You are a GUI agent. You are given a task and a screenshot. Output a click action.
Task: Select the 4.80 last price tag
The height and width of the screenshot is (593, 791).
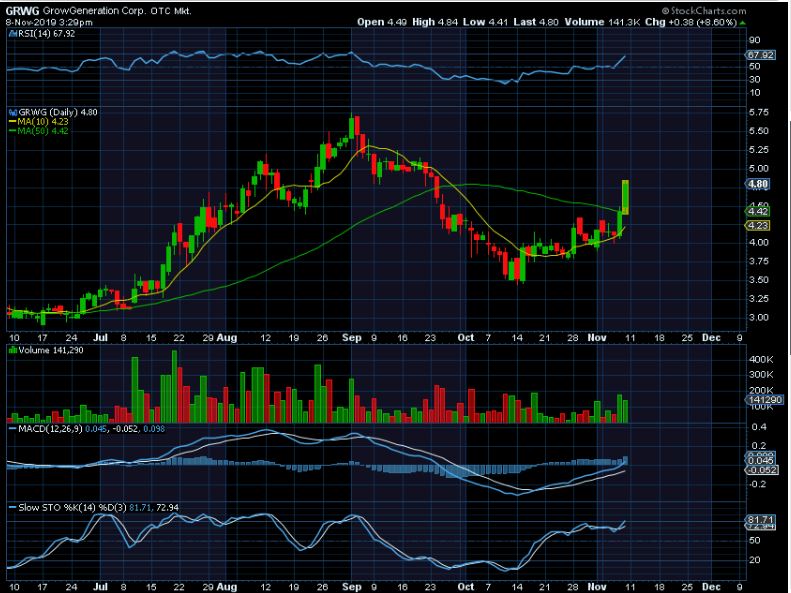[757, 185]
